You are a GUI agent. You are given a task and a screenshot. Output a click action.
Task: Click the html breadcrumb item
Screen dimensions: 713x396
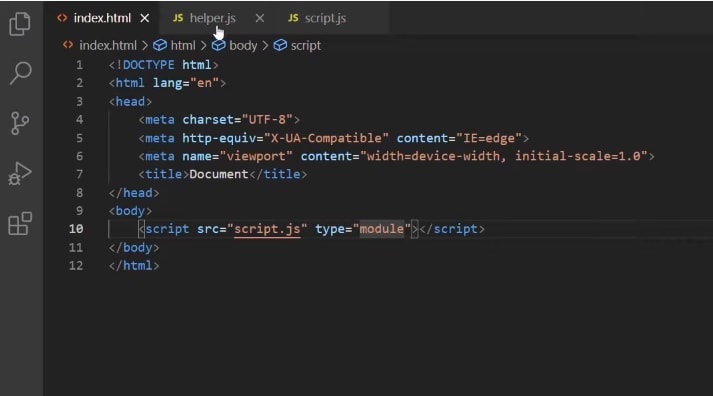(183, 45)
